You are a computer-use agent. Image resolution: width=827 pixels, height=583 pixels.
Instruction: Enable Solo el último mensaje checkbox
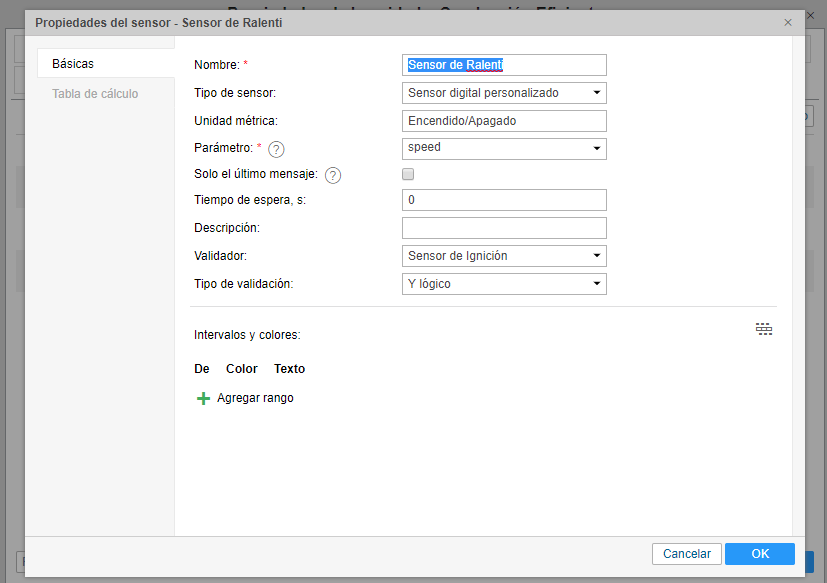pos(408,174)
